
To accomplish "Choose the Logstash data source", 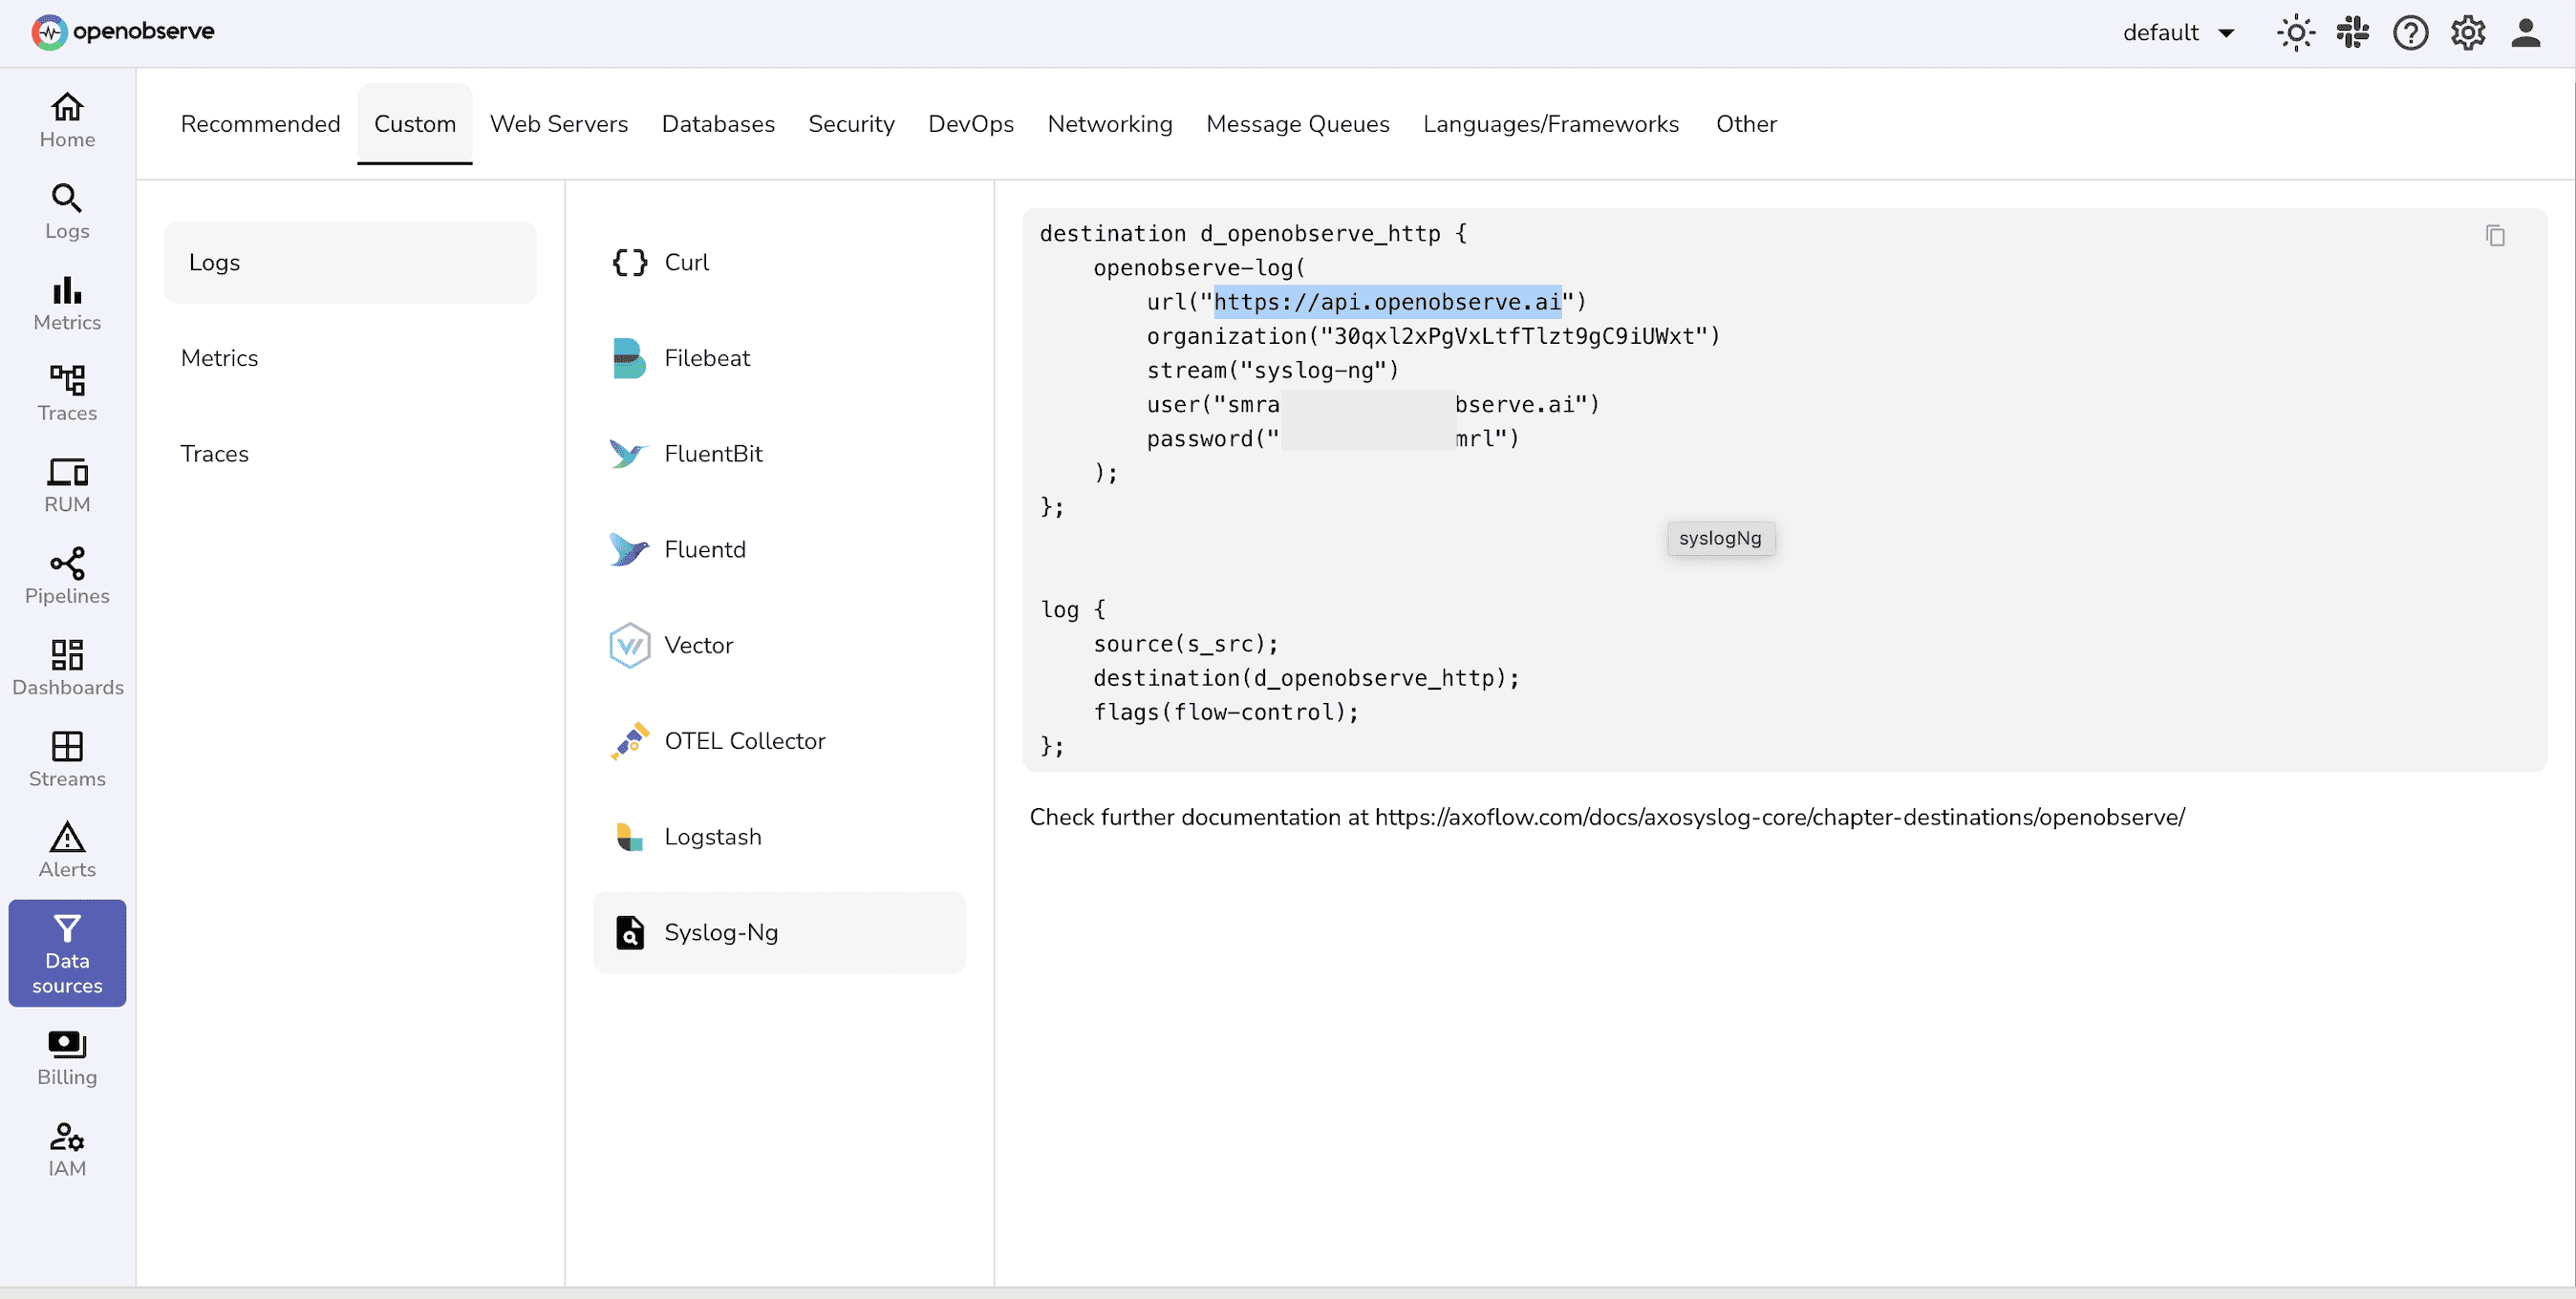I will tap(779, 837).
